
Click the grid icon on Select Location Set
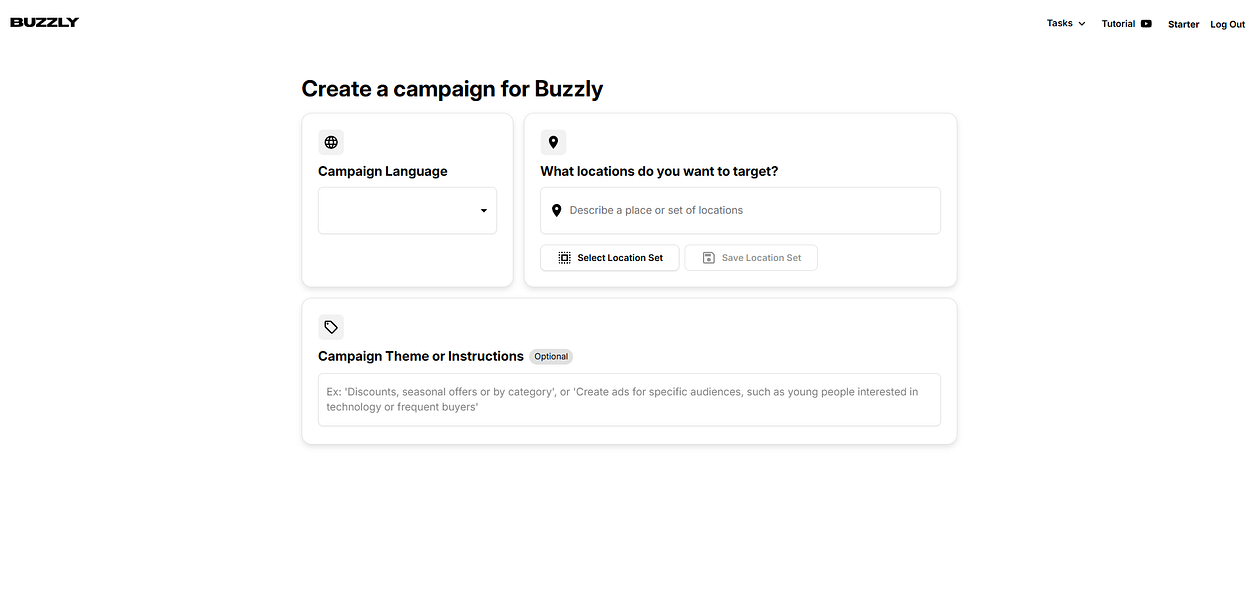(562, 257)
